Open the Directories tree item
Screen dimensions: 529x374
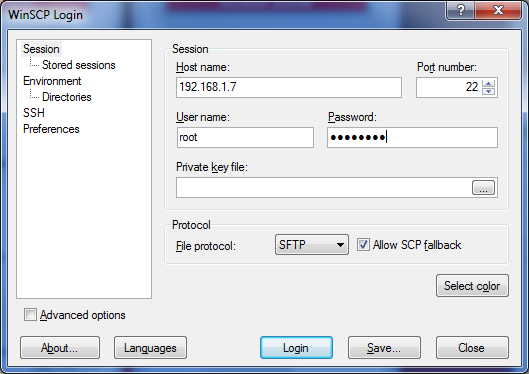[67, 97]
